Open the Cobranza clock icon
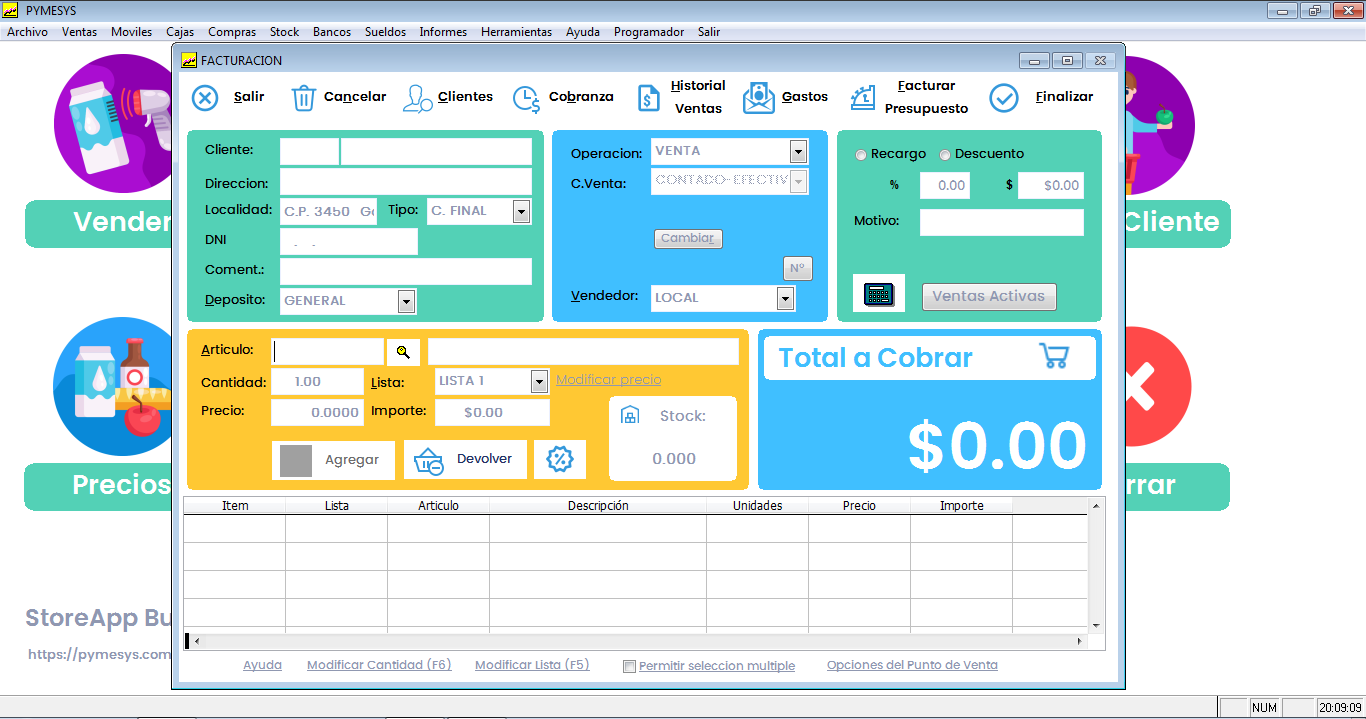 point(527,98)
